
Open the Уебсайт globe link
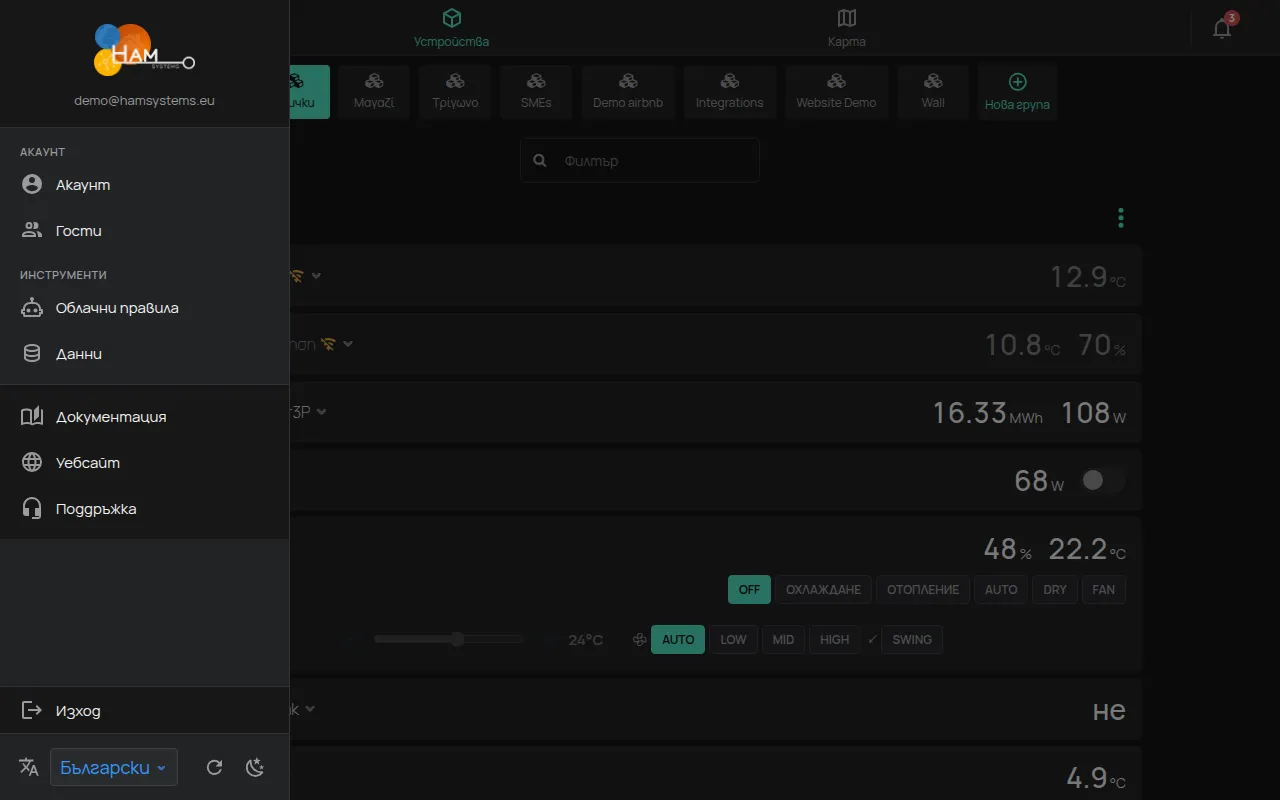[145, 463]
